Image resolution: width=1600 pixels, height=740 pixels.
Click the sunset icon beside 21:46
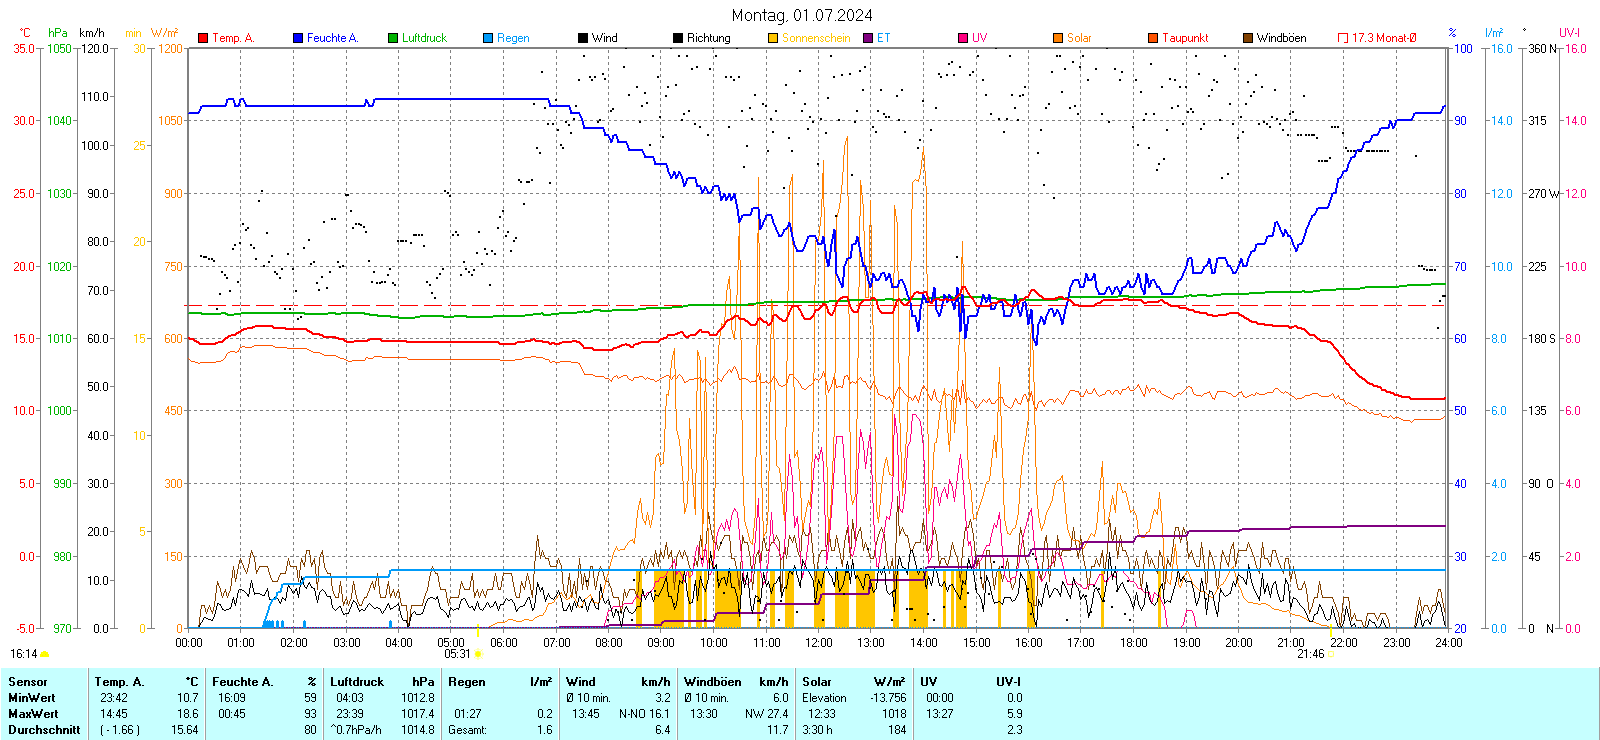[x=1331, y=654]
